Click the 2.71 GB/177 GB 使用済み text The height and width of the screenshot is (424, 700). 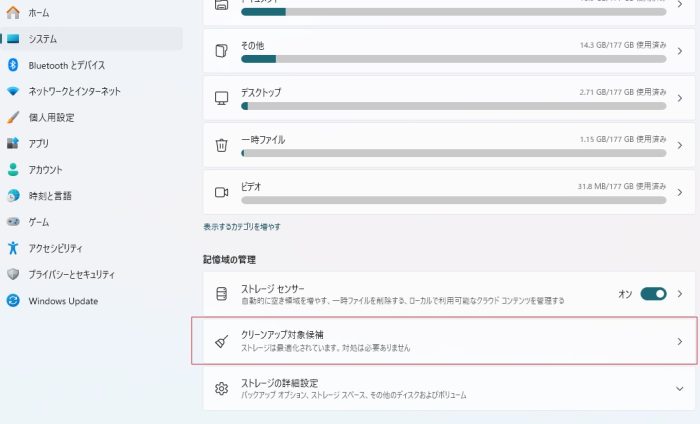pyautogui.click(x=623, y=92)
